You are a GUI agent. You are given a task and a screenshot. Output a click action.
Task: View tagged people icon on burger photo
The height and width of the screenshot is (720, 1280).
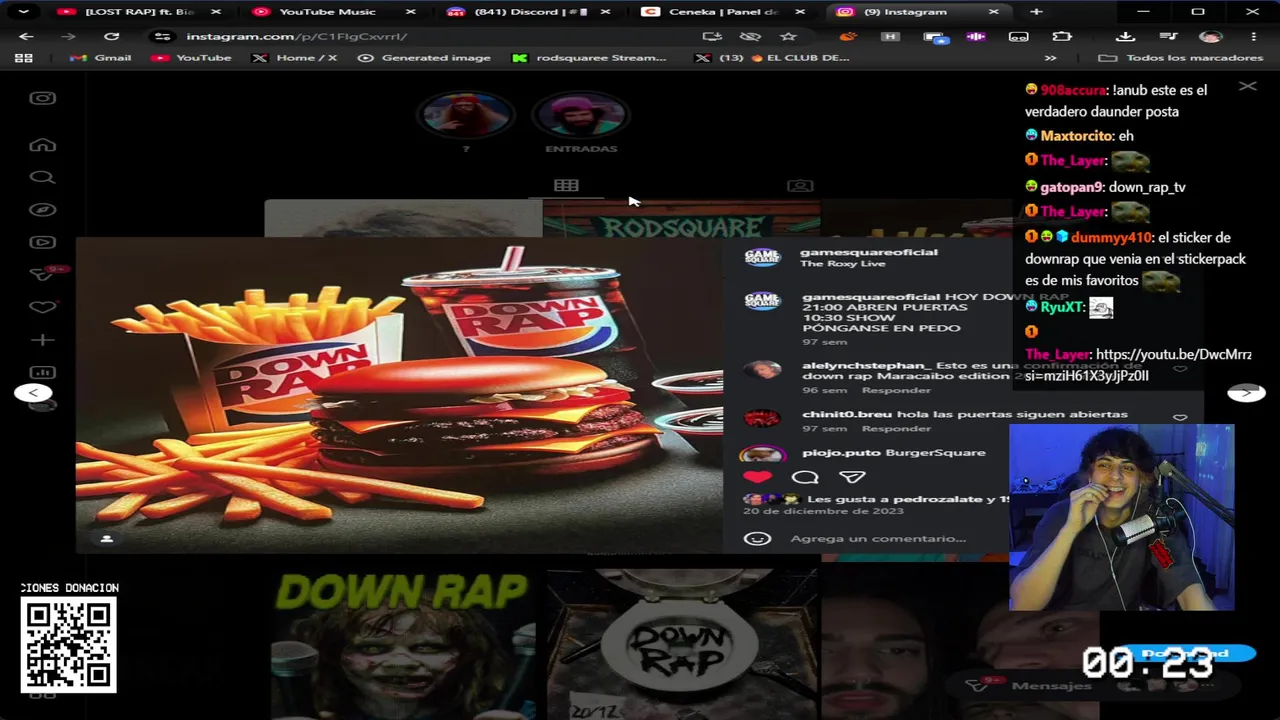coord(107,539)
